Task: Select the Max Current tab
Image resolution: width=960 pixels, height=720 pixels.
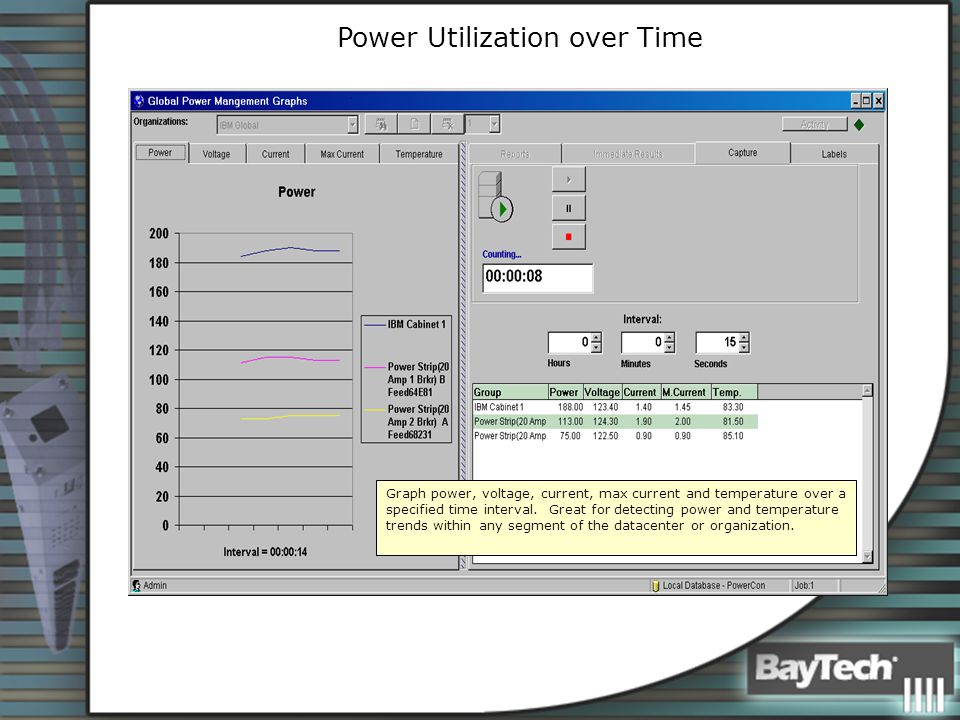Action: (x=342, y=154)
